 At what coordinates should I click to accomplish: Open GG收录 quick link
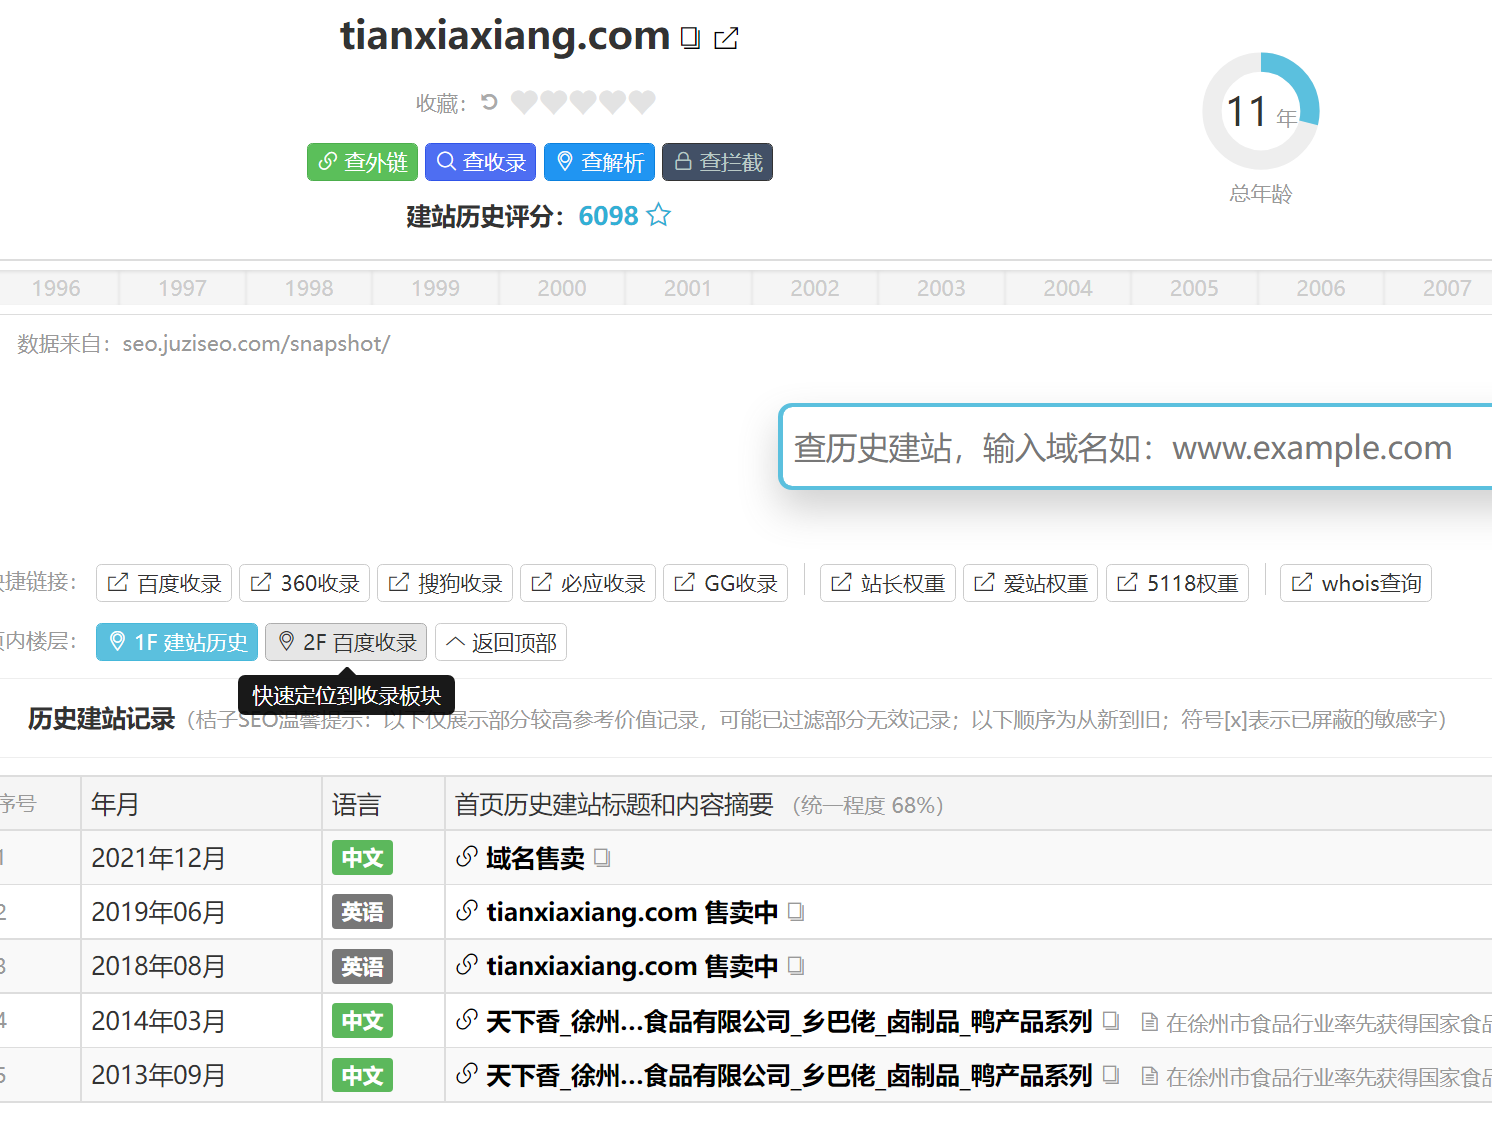(x=725, y=583)
